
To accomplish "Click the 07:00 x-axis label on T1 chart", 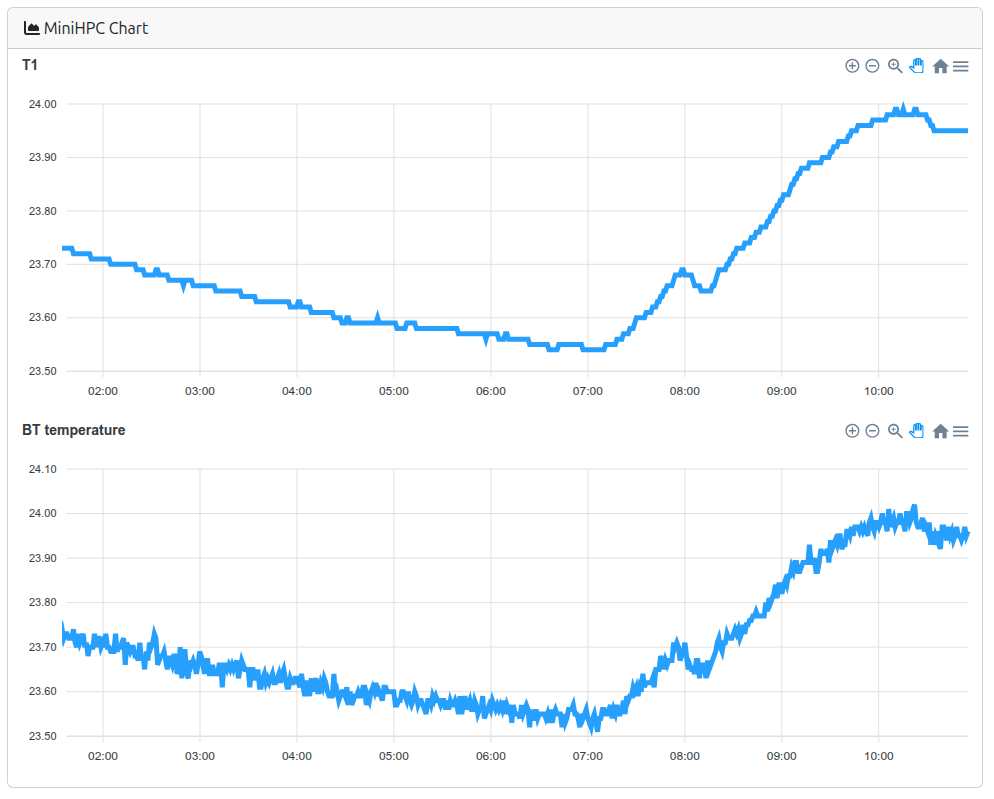I will click(x=587, y=391).
